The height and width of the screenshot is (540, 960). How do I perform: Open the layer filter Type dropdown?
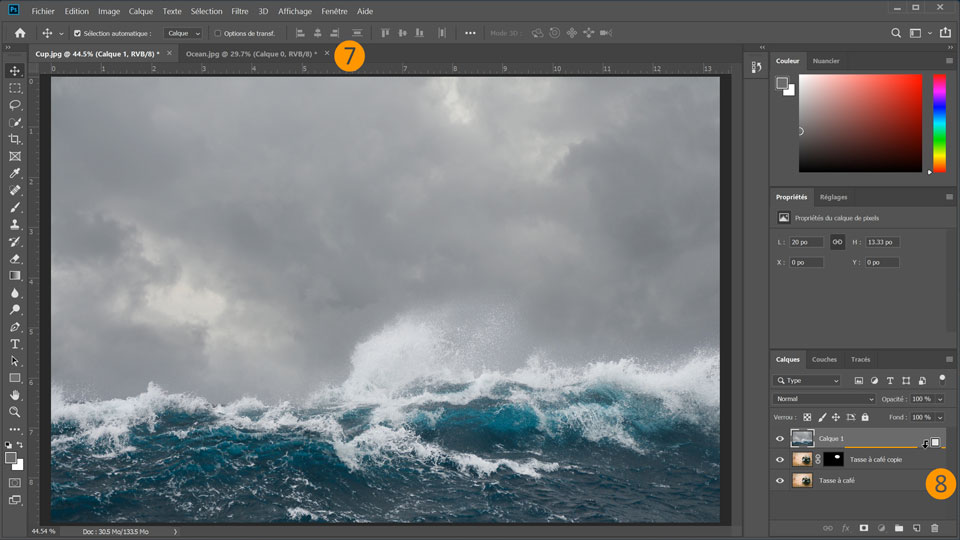[x=806, y=381]
